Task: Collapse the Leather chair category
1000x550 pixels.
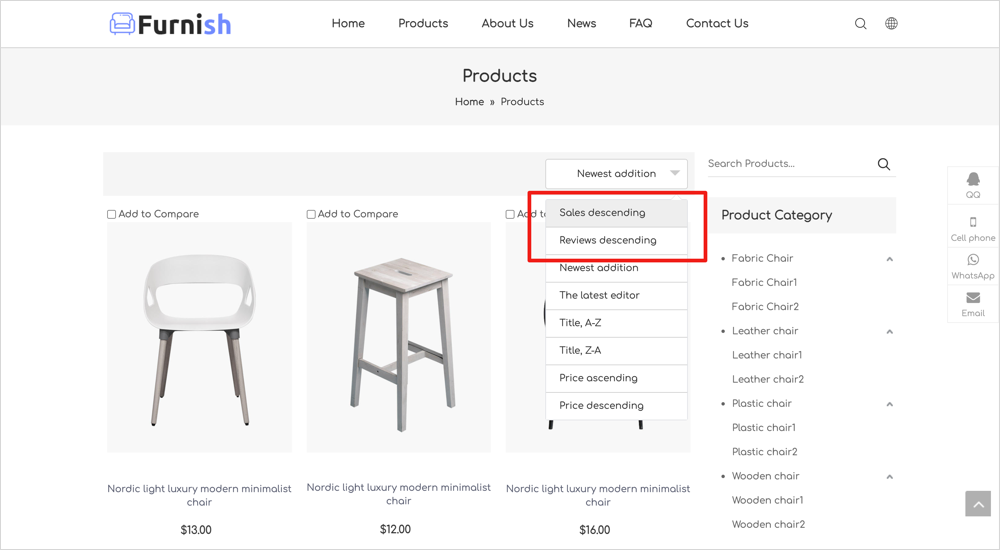Action: [x=889, y=332]
